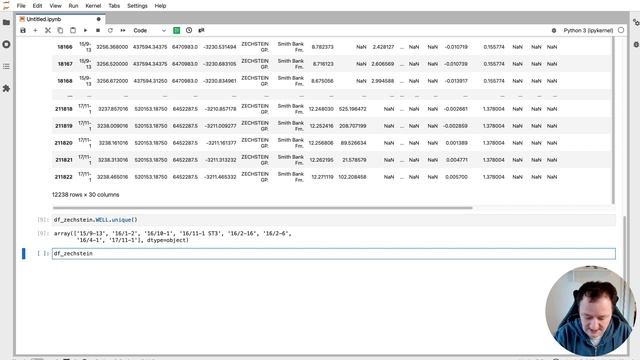Viewport: 640px width, 360px height.
Task: Click the JupyterLab logo
Action: click(6, 6)
